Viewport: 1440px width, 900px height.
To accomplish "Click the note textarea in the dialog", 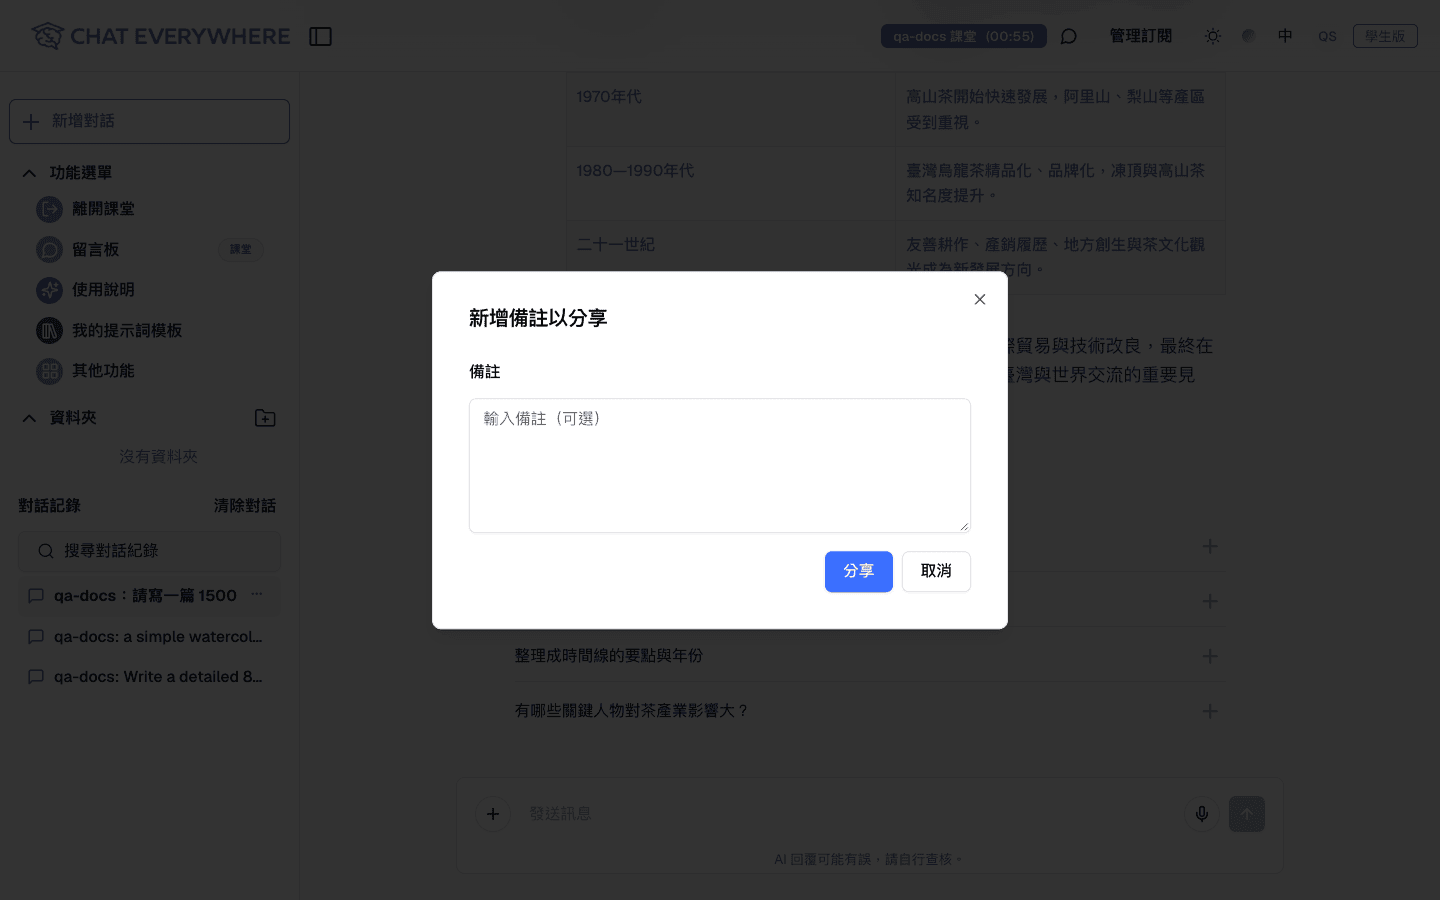I will coord(720,465).
